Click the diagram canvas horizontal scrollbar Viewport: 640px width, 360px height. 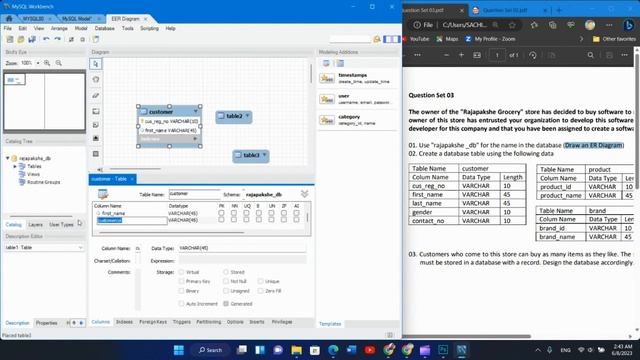coord(135,169)
